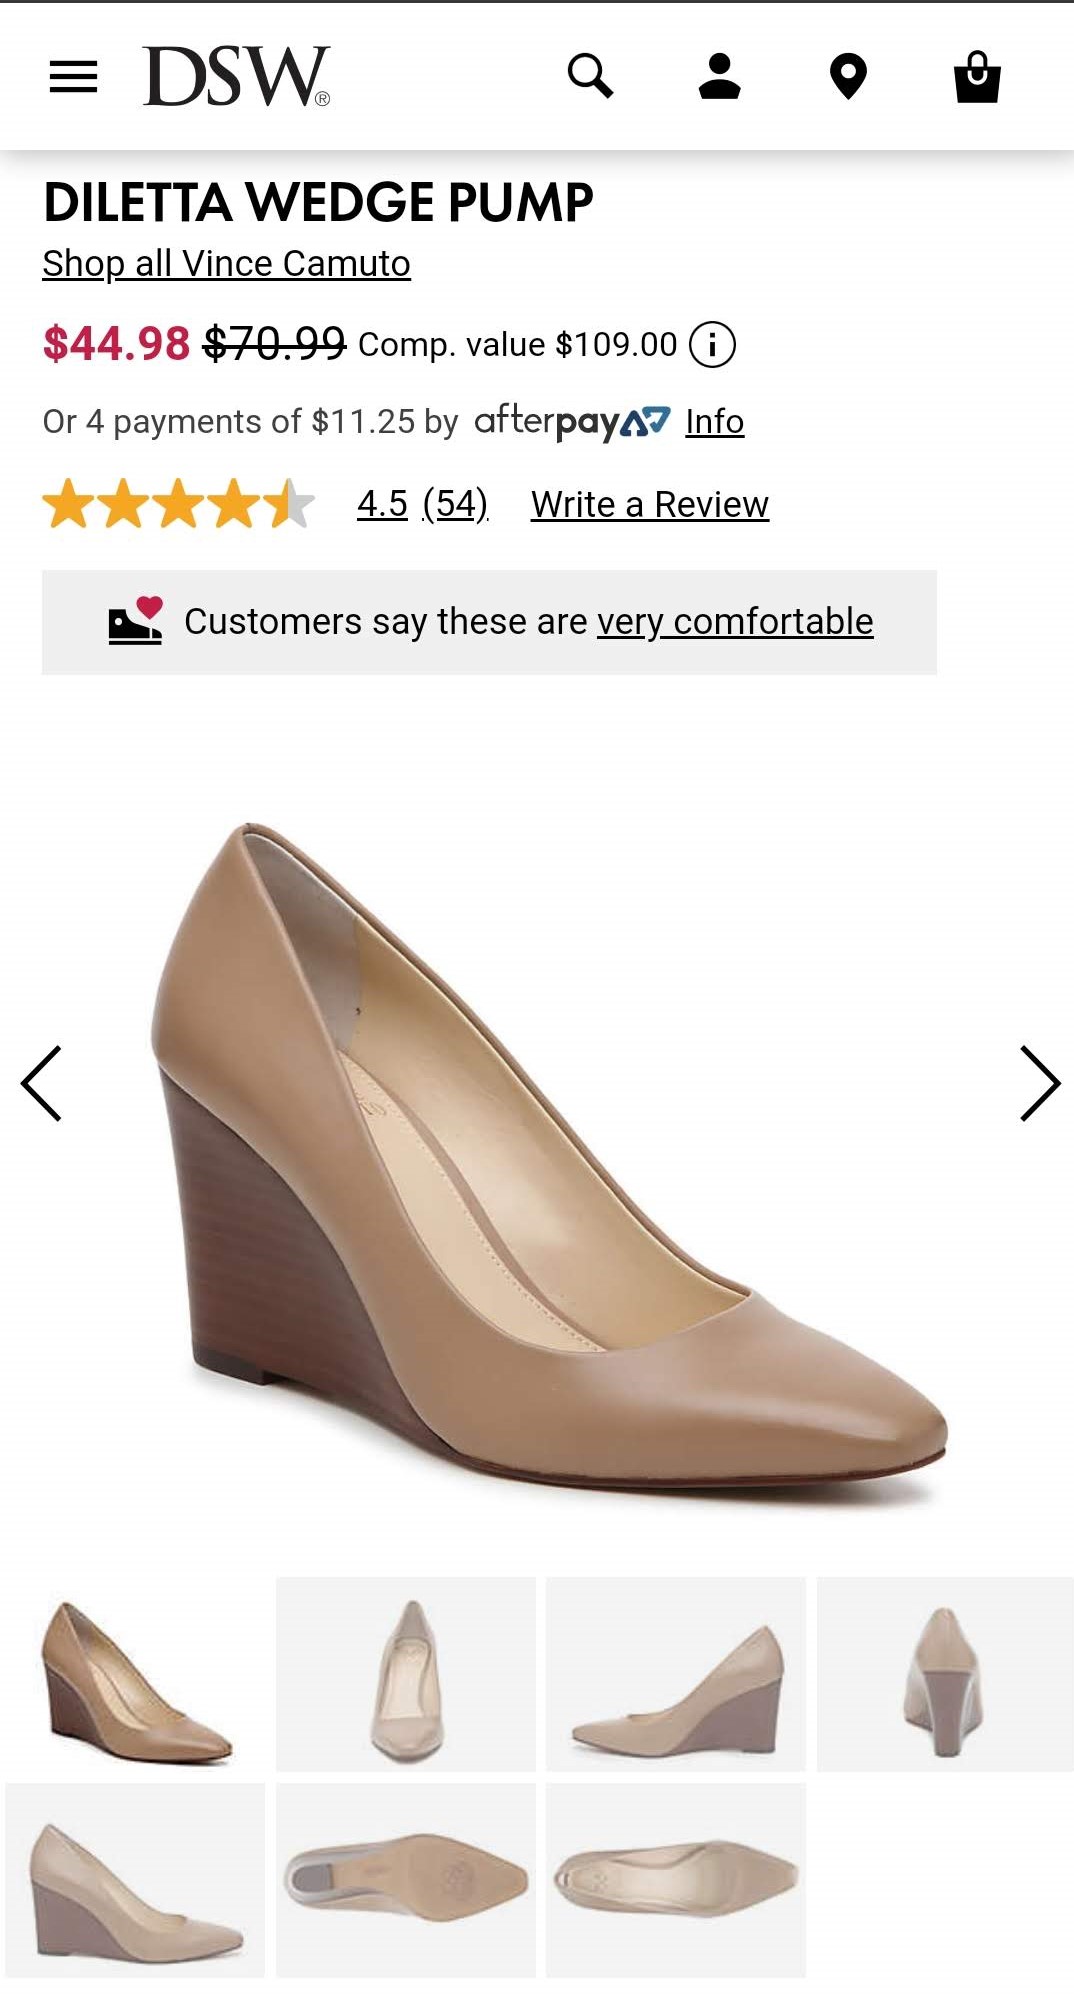
Task: Click the 4.5 star rating display
Action: pos(179,504)
